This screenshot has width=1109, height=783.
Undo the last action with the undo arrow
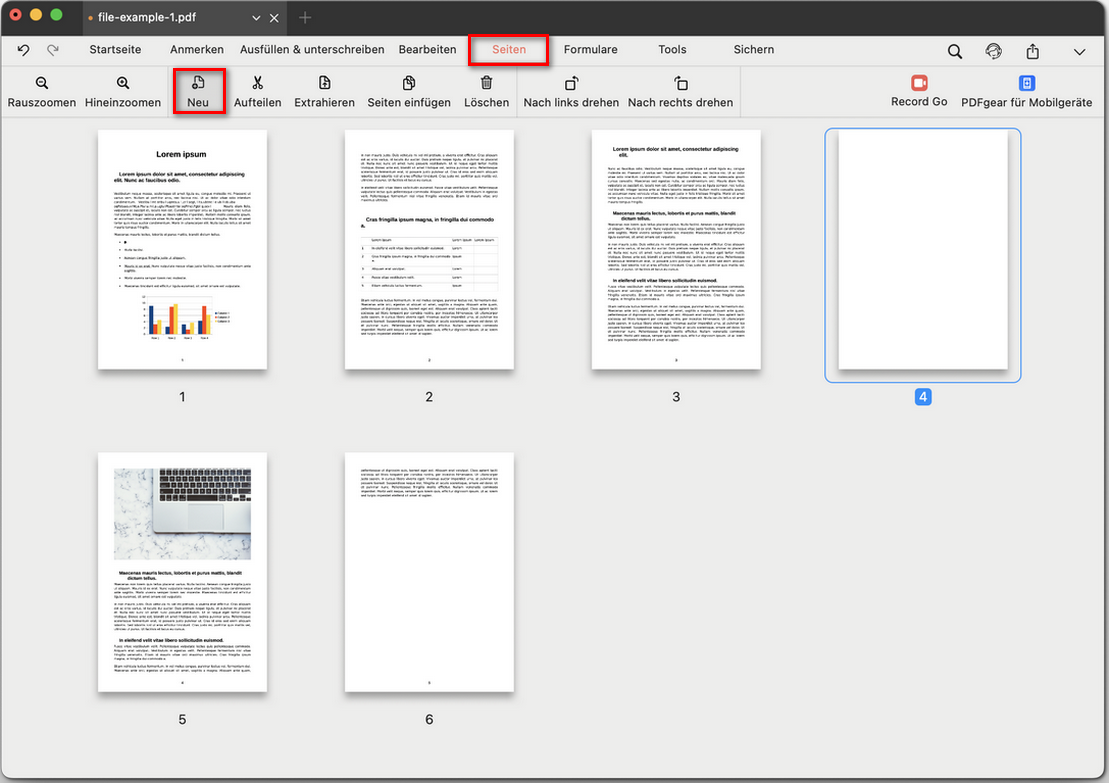pyautogui.click(x=22, y=49)
